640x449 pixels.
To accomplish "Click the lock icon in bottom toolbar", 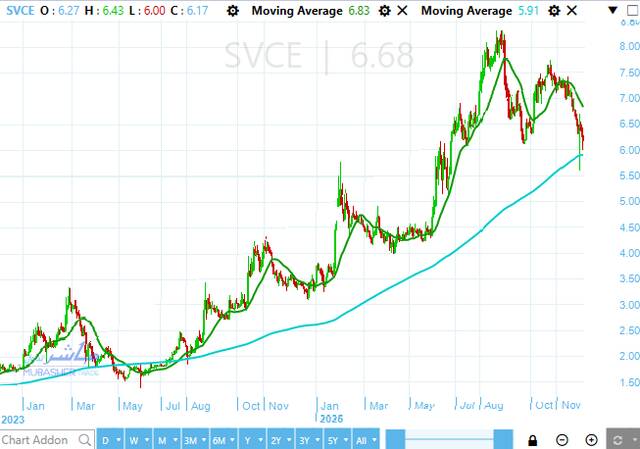I will (533, 440).
